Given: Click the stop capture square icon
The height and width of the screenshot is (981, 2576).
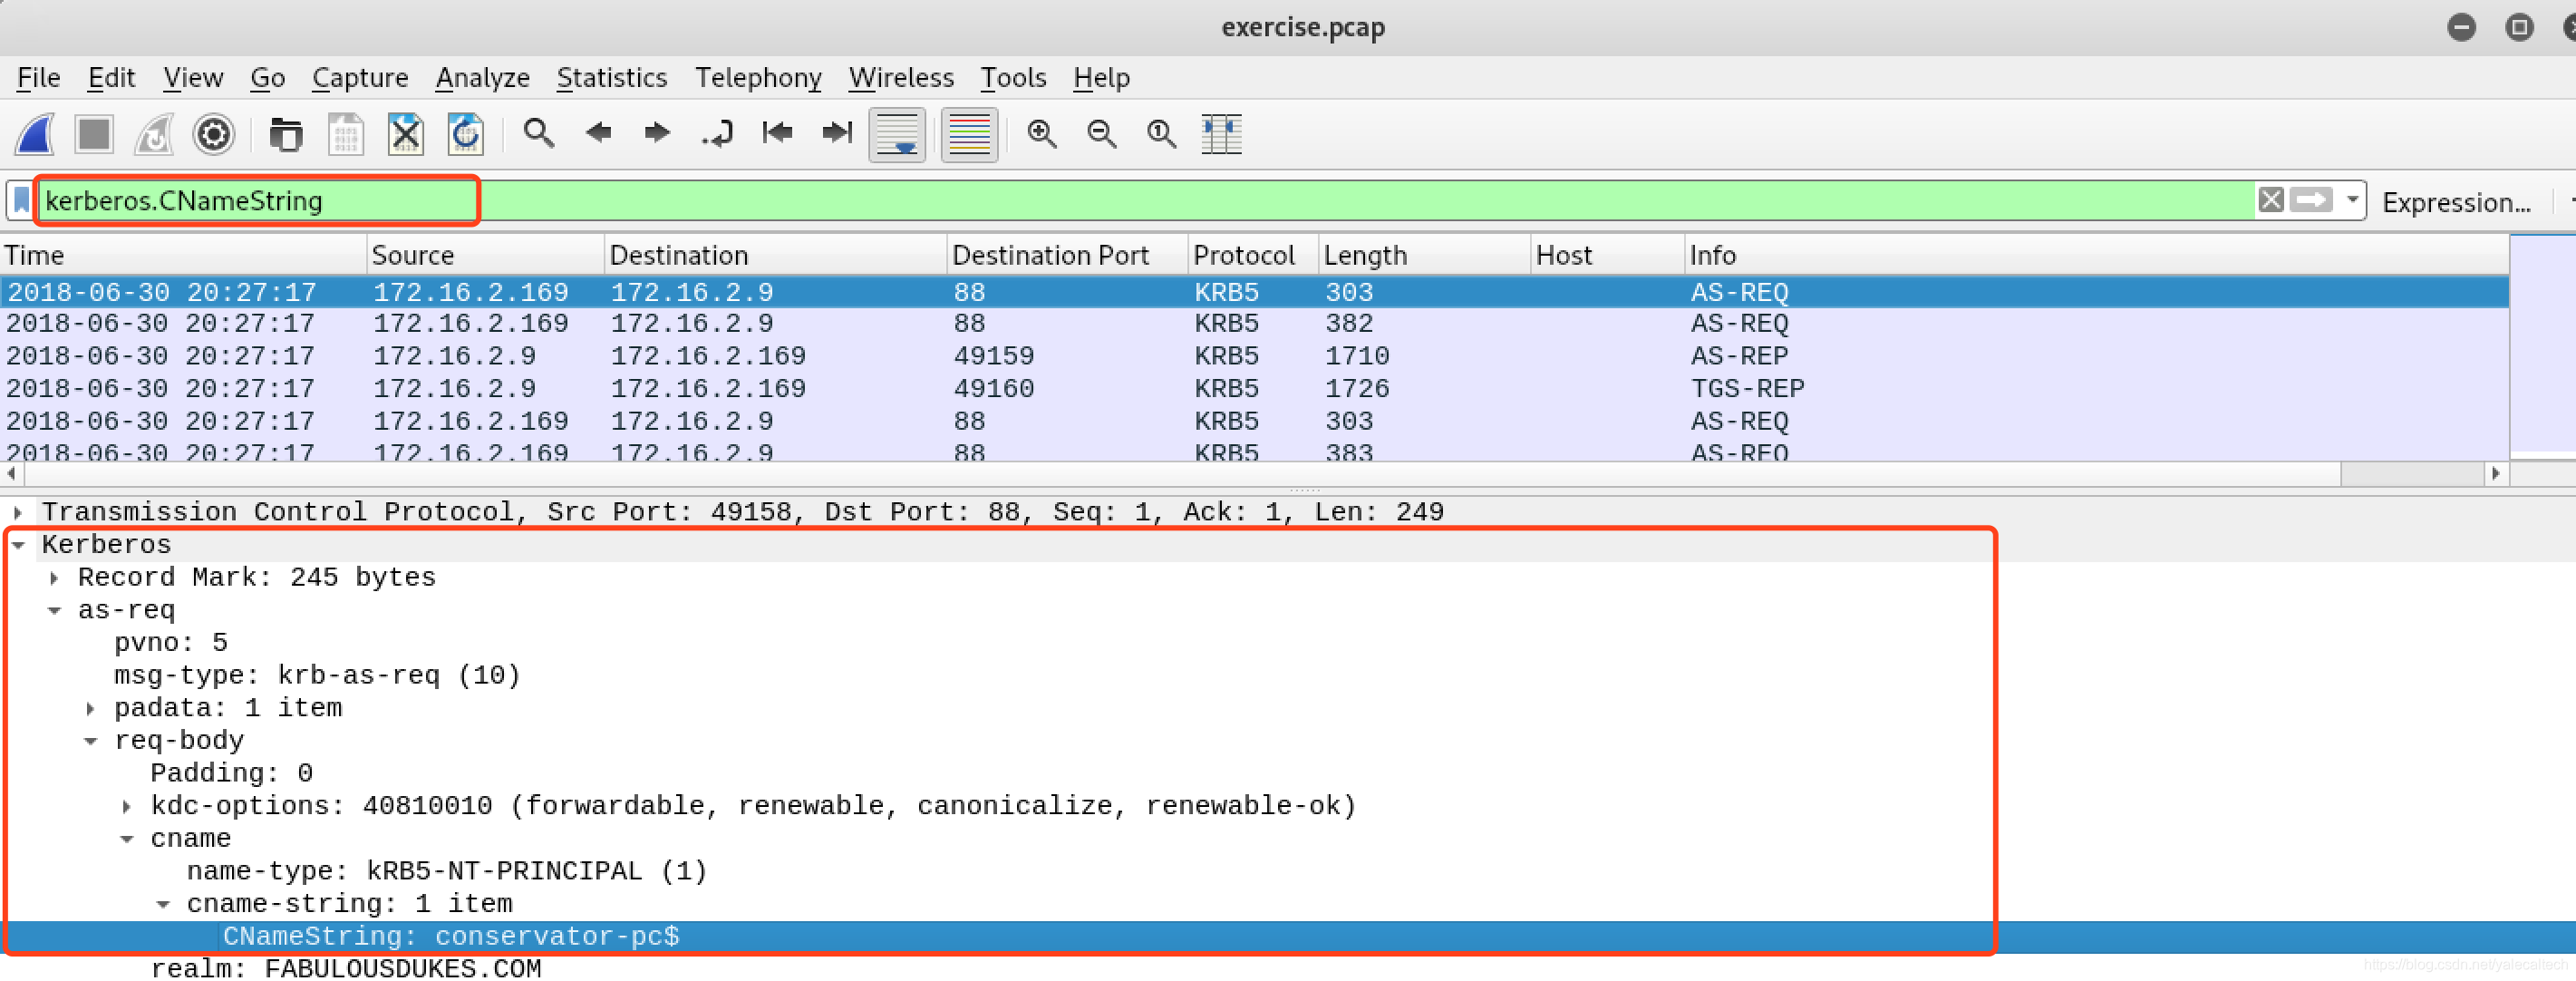Looking at the screenshot, I should (x=94, y=134).
